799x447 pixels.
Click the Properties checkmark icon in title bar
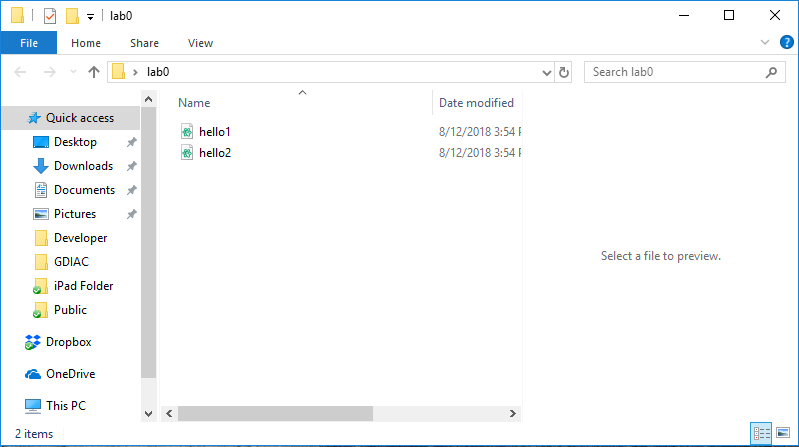[x=50, y=16]
